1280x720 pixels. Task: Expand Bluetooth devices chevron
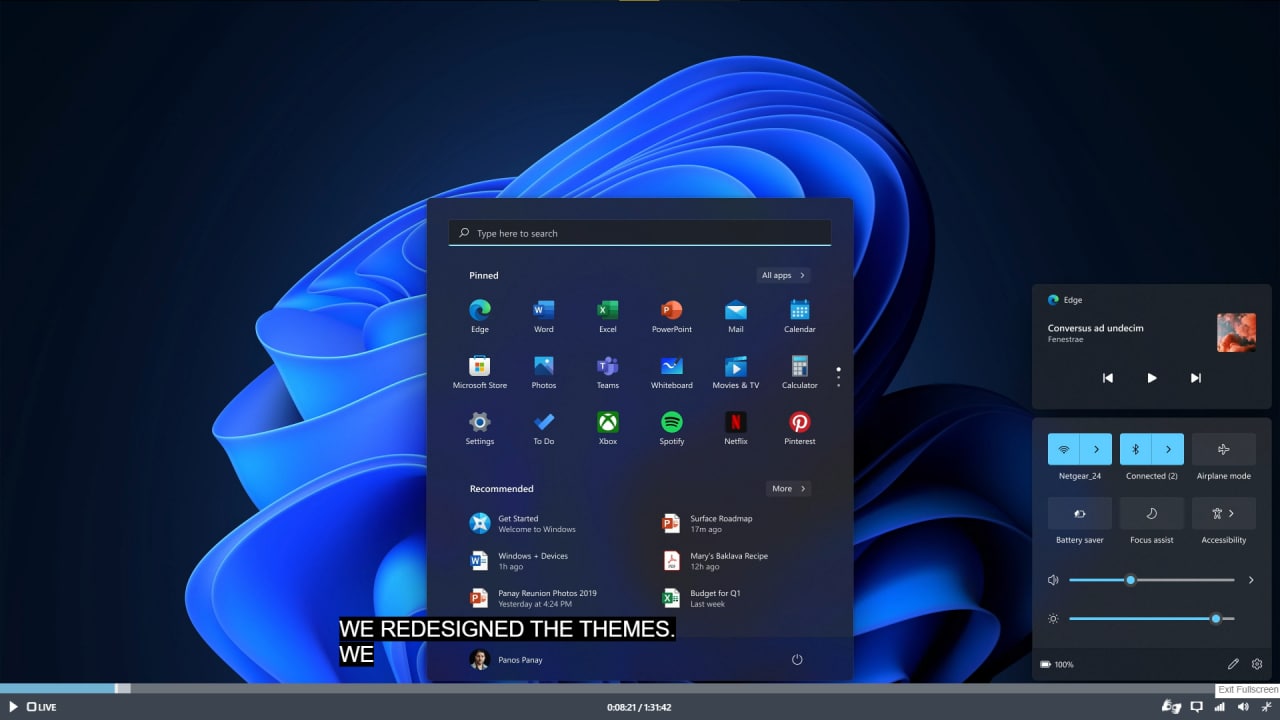[1168, 449]
